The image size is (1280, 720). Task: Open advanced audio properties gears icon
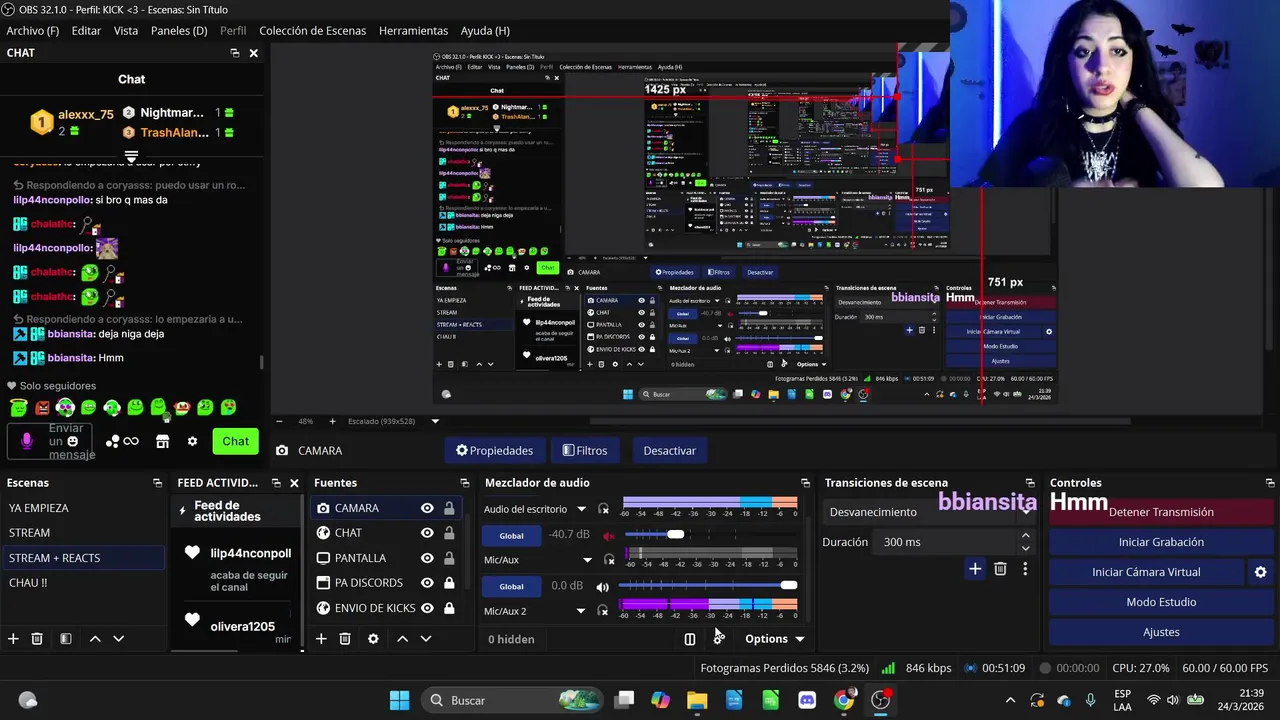[717, 639]
